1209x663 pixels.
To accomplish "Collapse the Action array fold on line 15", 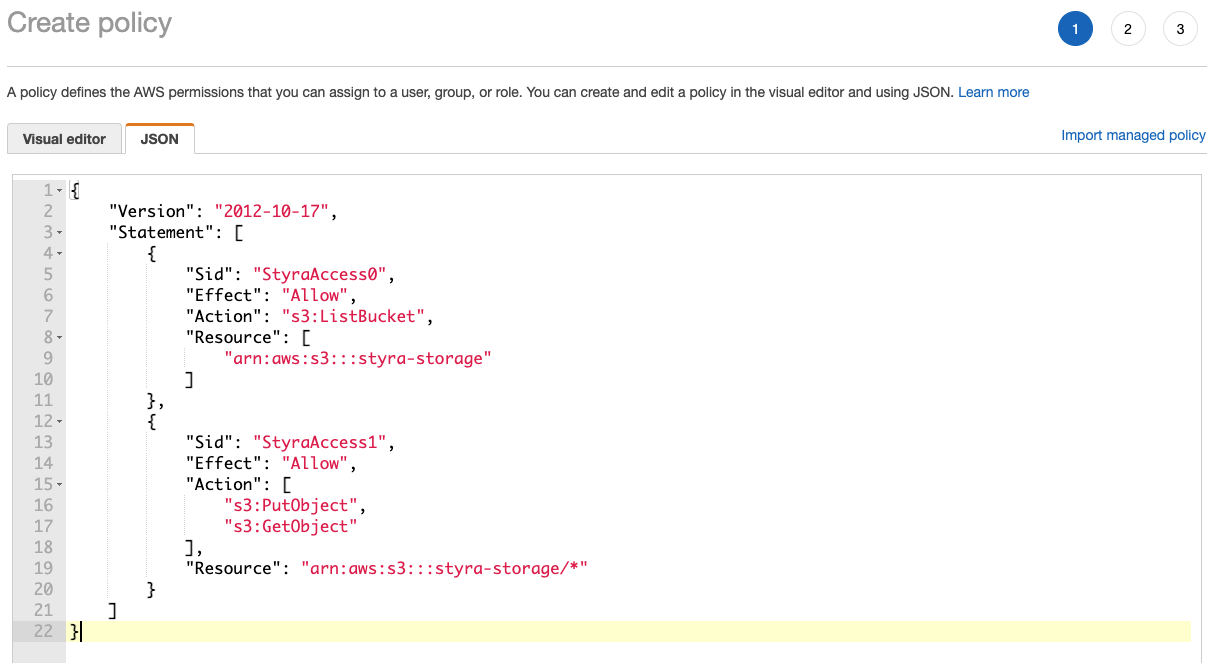I will pyautogui.click(x=60, y=484).
